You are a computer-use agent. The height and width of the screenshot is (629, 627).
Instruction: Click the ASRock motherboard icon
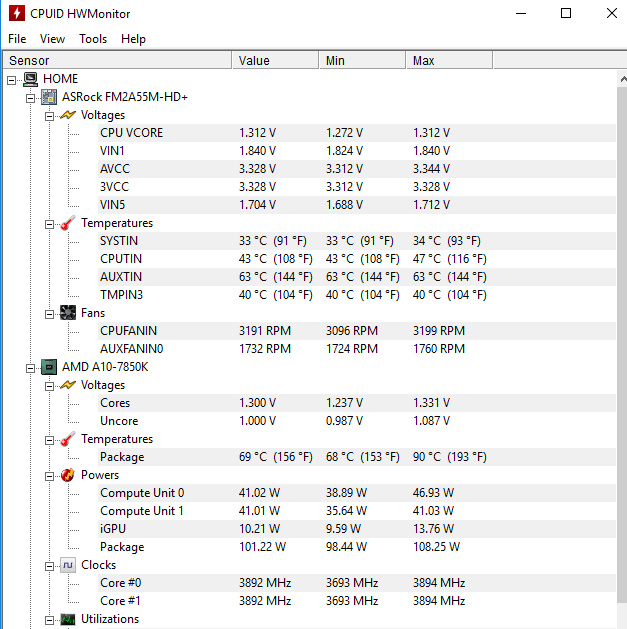click(49, 97)
